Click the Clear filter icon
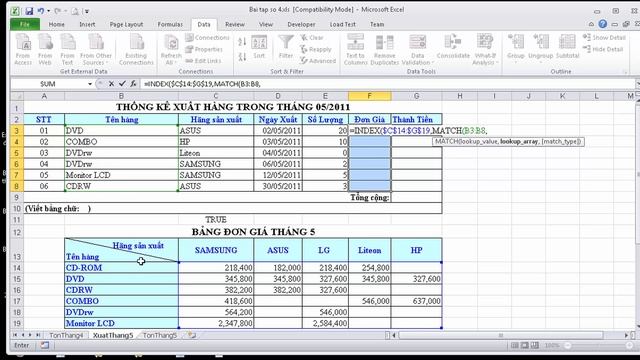640x360 pixels. pos(313,38)
